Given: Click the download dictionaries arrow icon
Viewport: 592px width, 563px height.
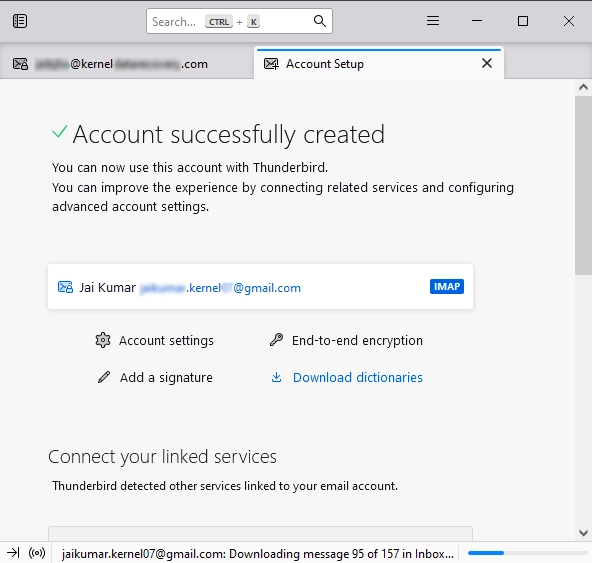Looking at the screenshot, I should 276,377.
